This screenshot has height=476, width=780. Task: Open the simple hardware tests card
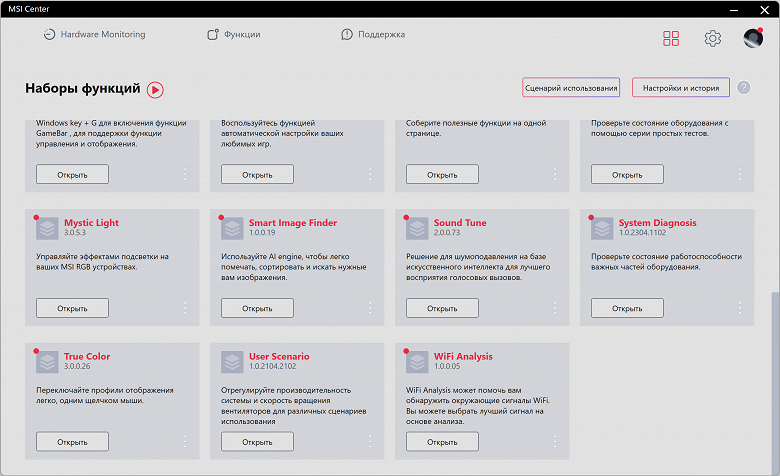627,174
